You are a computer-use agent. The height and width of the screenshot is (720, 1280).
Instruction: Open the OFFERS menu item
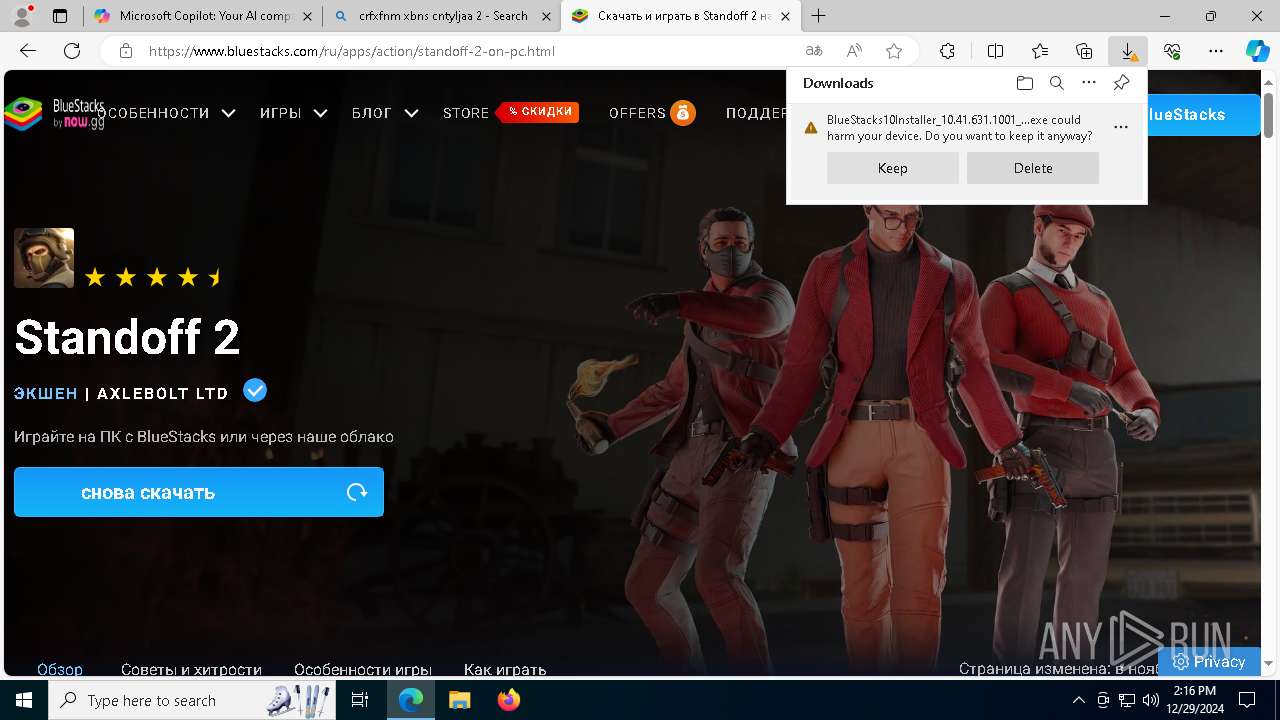[652, 113]
